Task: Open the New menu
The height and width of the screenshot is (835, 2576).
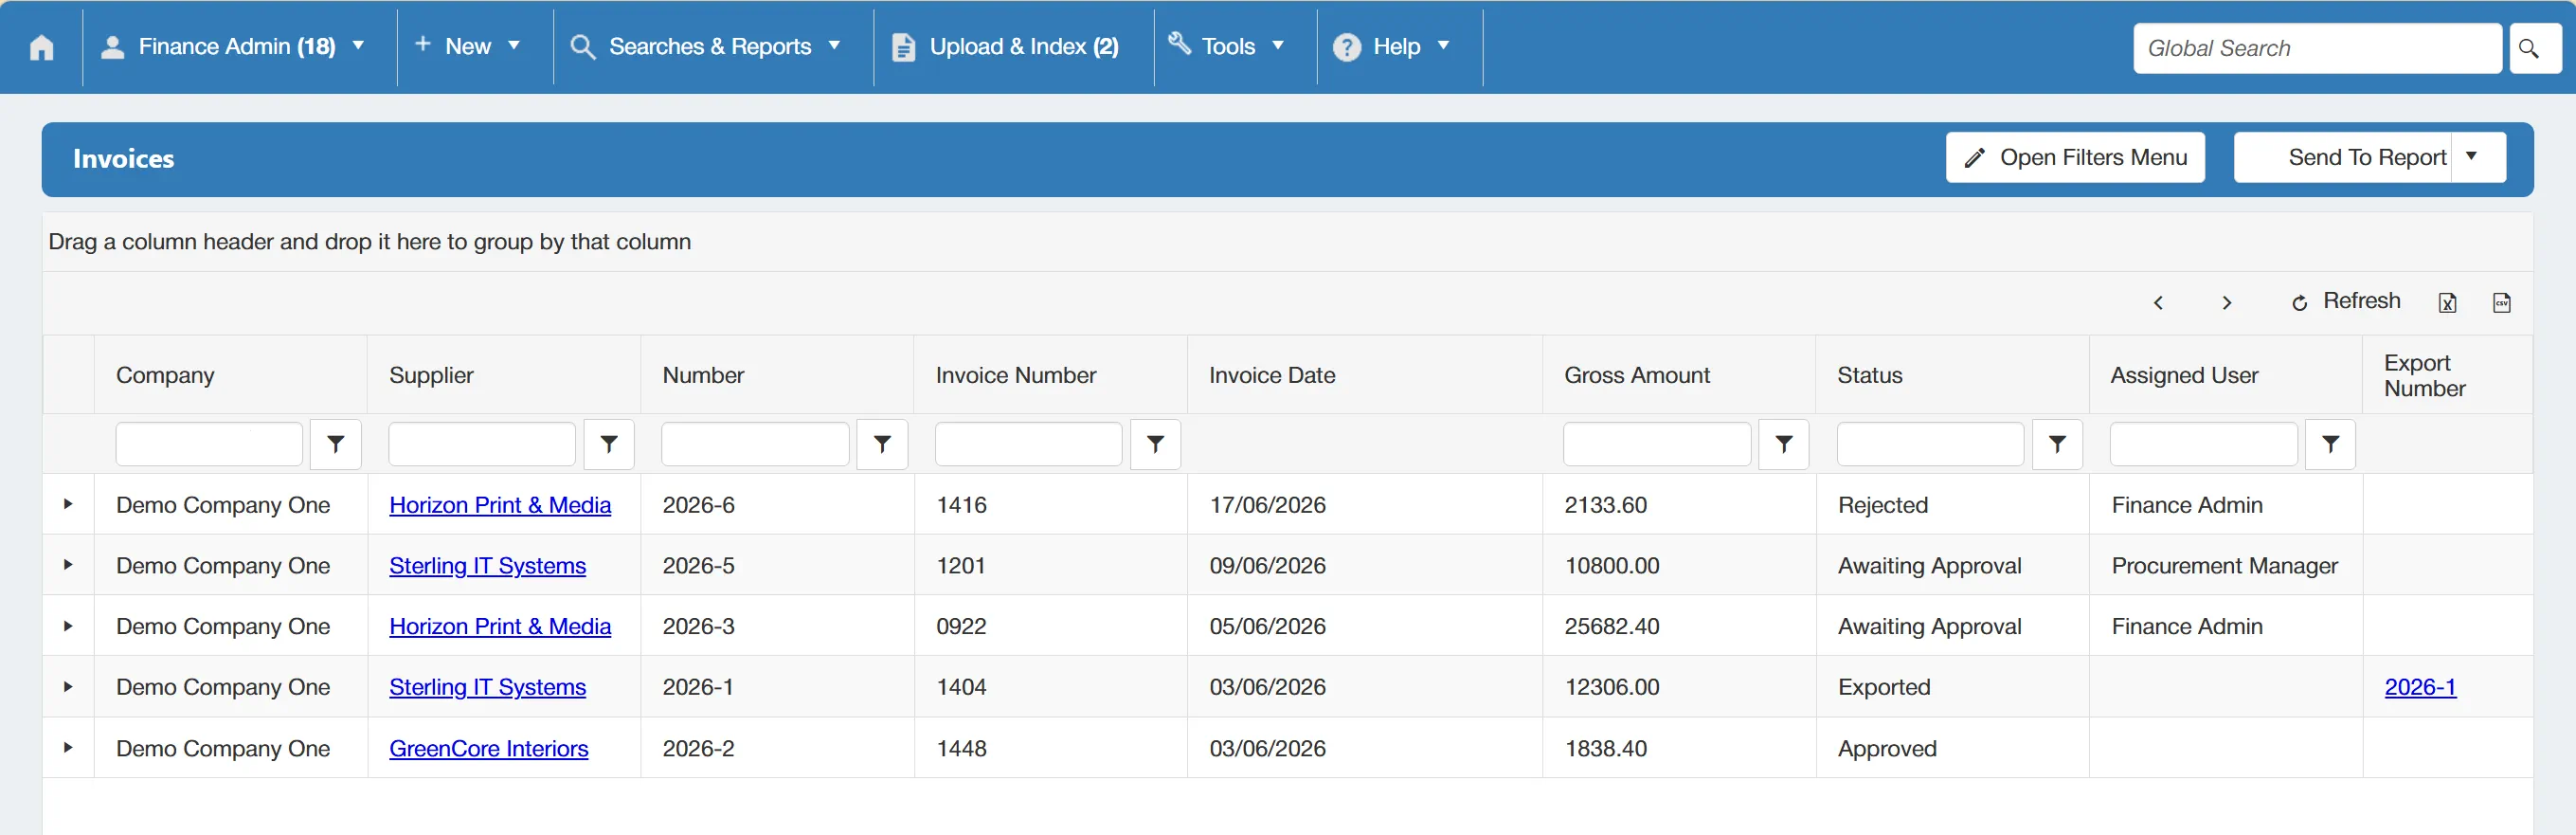Action: pyautogui.click(x=467, y=47)
